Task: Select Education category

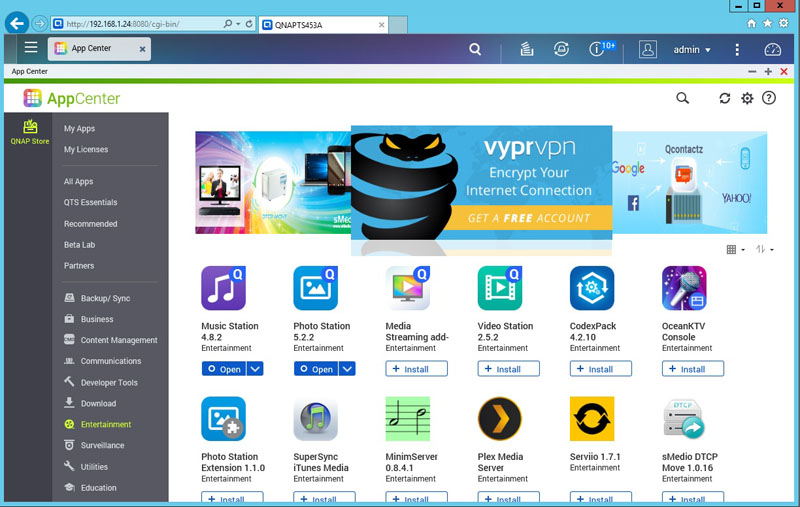Action: point(90,488)
